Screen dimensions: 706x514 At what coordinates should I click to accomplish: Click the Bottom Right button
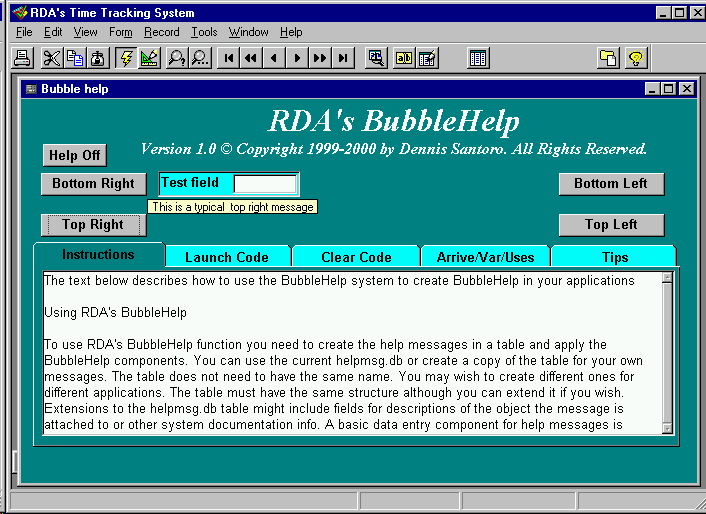(x=94, y=184)
